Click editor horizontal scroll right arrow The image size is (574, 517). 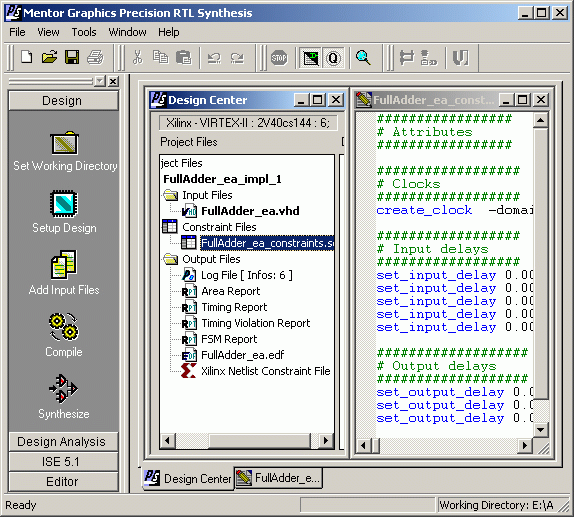point(525,445)
